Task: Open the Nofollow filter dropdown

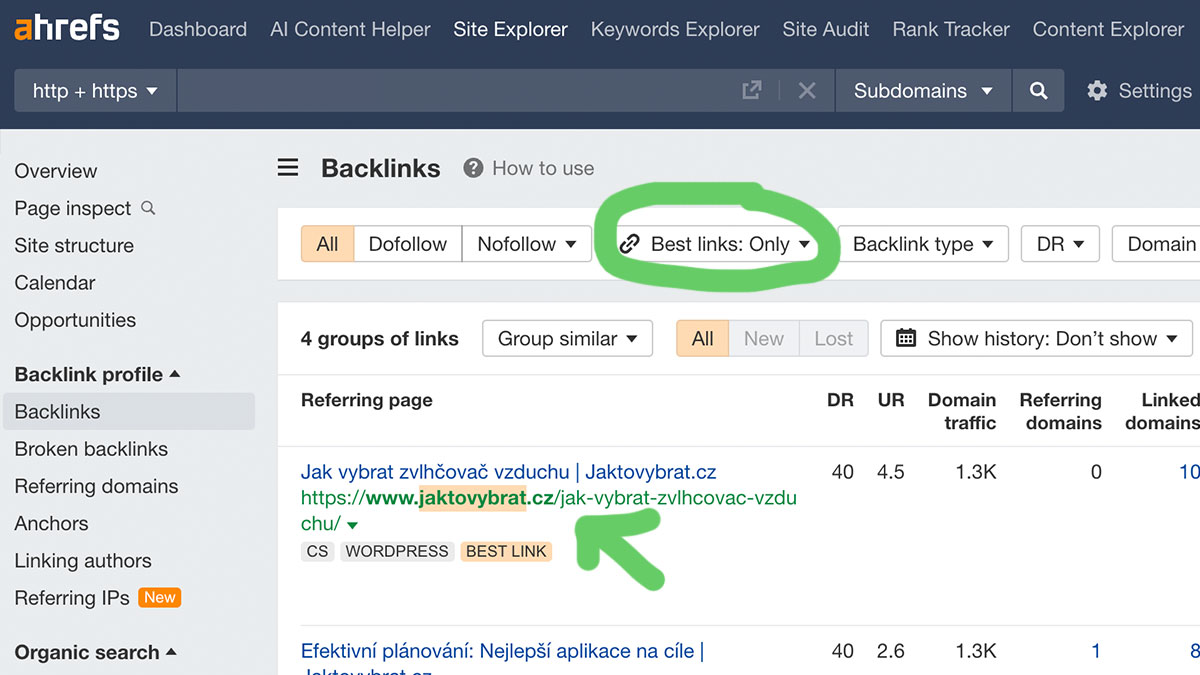Action: pyautogui.click(x=527, y=244)
